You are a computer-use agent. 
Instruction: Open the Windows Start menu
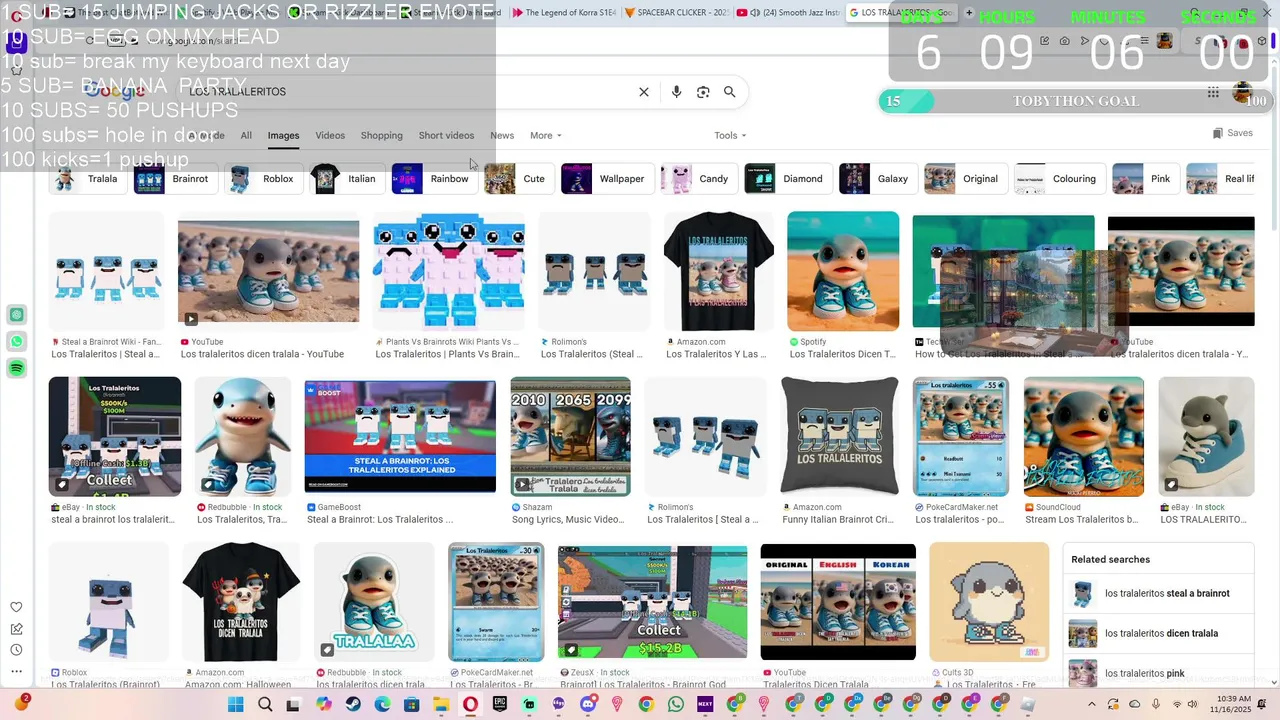click(236, 705)
